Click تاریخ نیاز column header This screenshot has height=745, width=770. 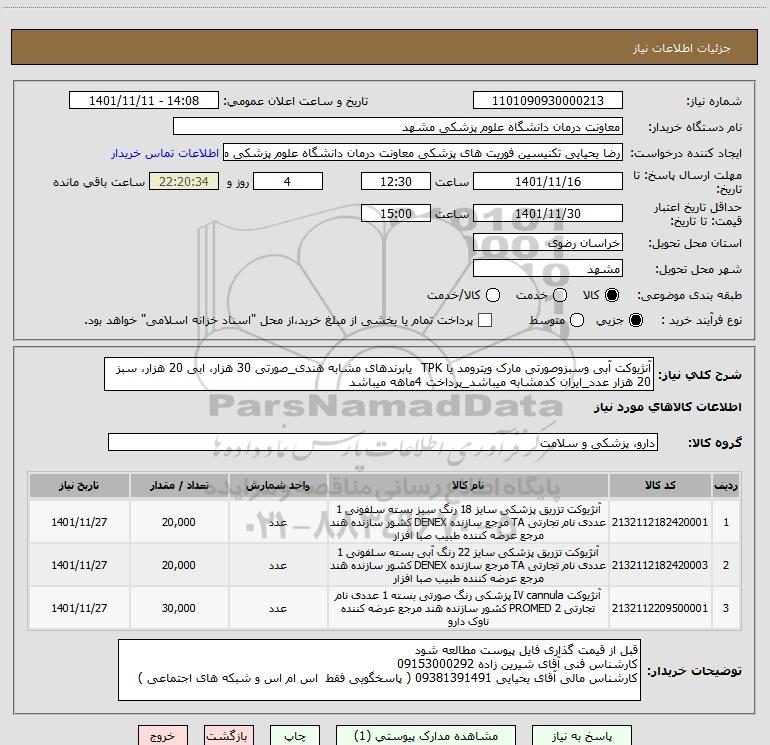tap(79, 486)
